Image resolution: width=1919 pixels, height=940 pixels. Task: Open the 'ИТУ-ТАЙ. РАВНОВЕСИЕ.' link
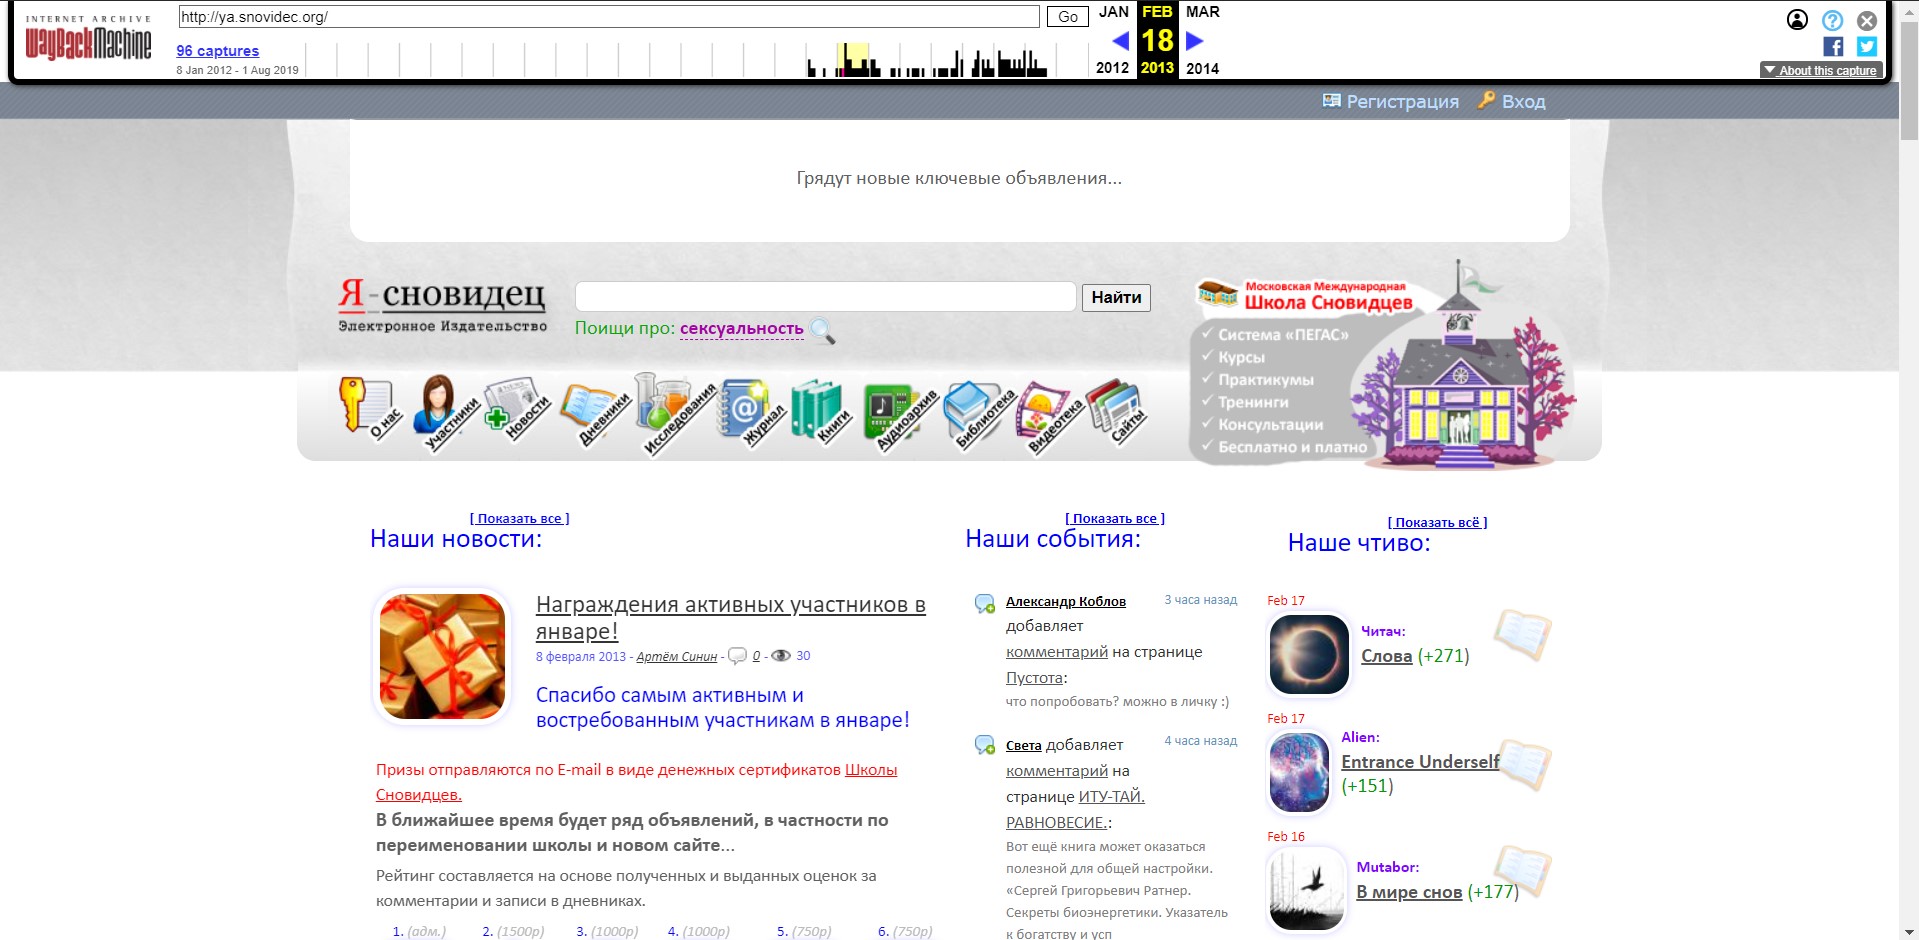1075,809
